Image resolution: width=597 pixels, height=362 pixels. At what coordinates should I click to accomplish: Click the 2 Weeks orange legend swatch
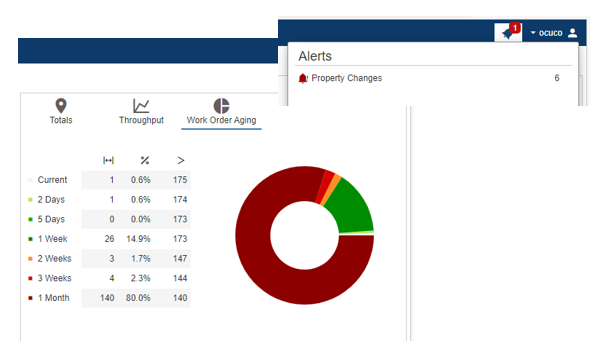pos(30,259)
